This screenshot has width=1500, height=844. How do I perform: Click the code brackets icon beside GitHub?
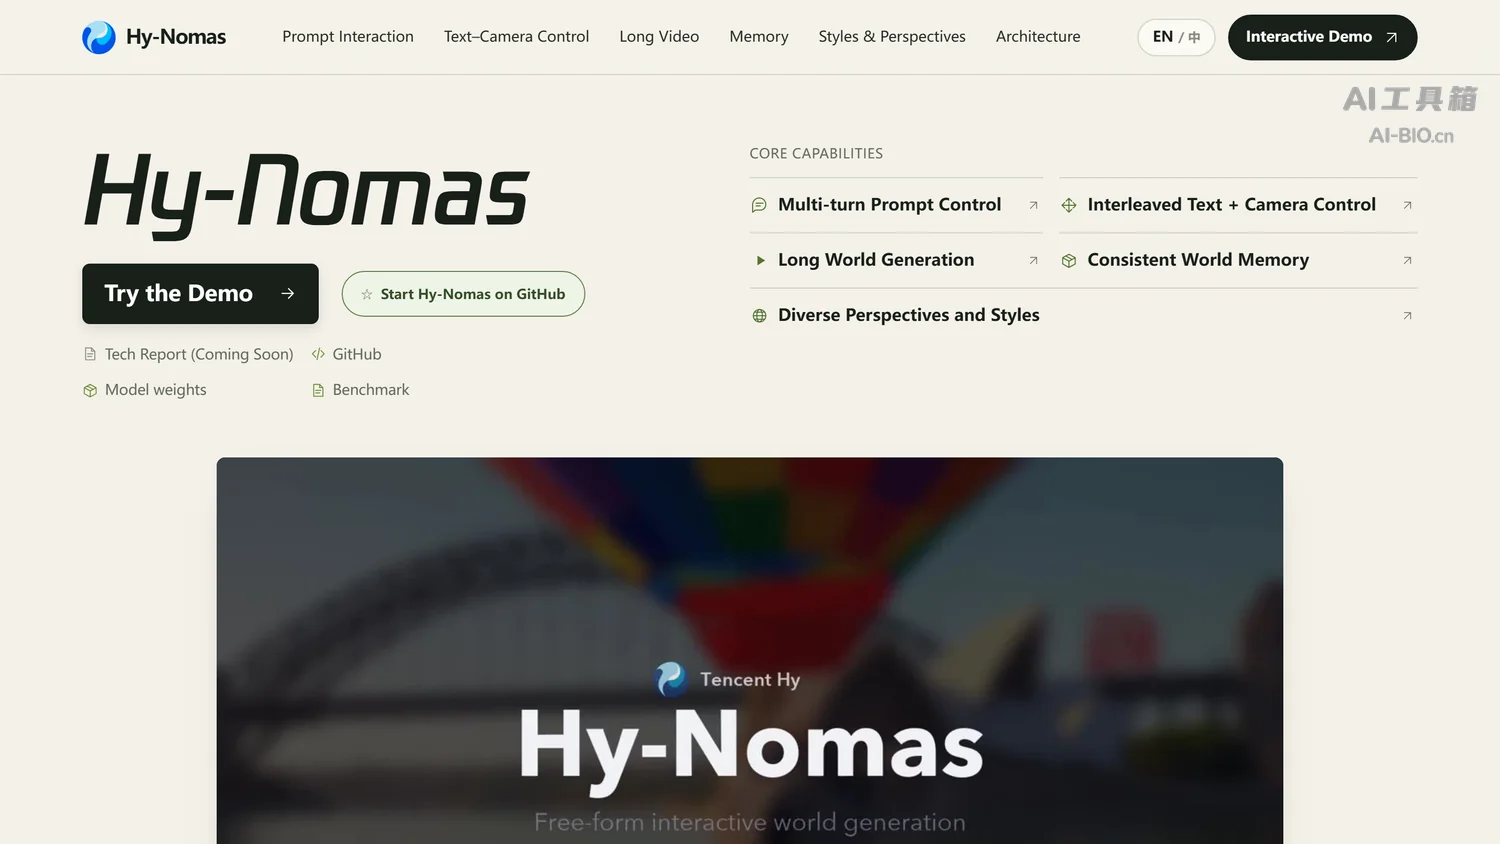pos(318,354)
